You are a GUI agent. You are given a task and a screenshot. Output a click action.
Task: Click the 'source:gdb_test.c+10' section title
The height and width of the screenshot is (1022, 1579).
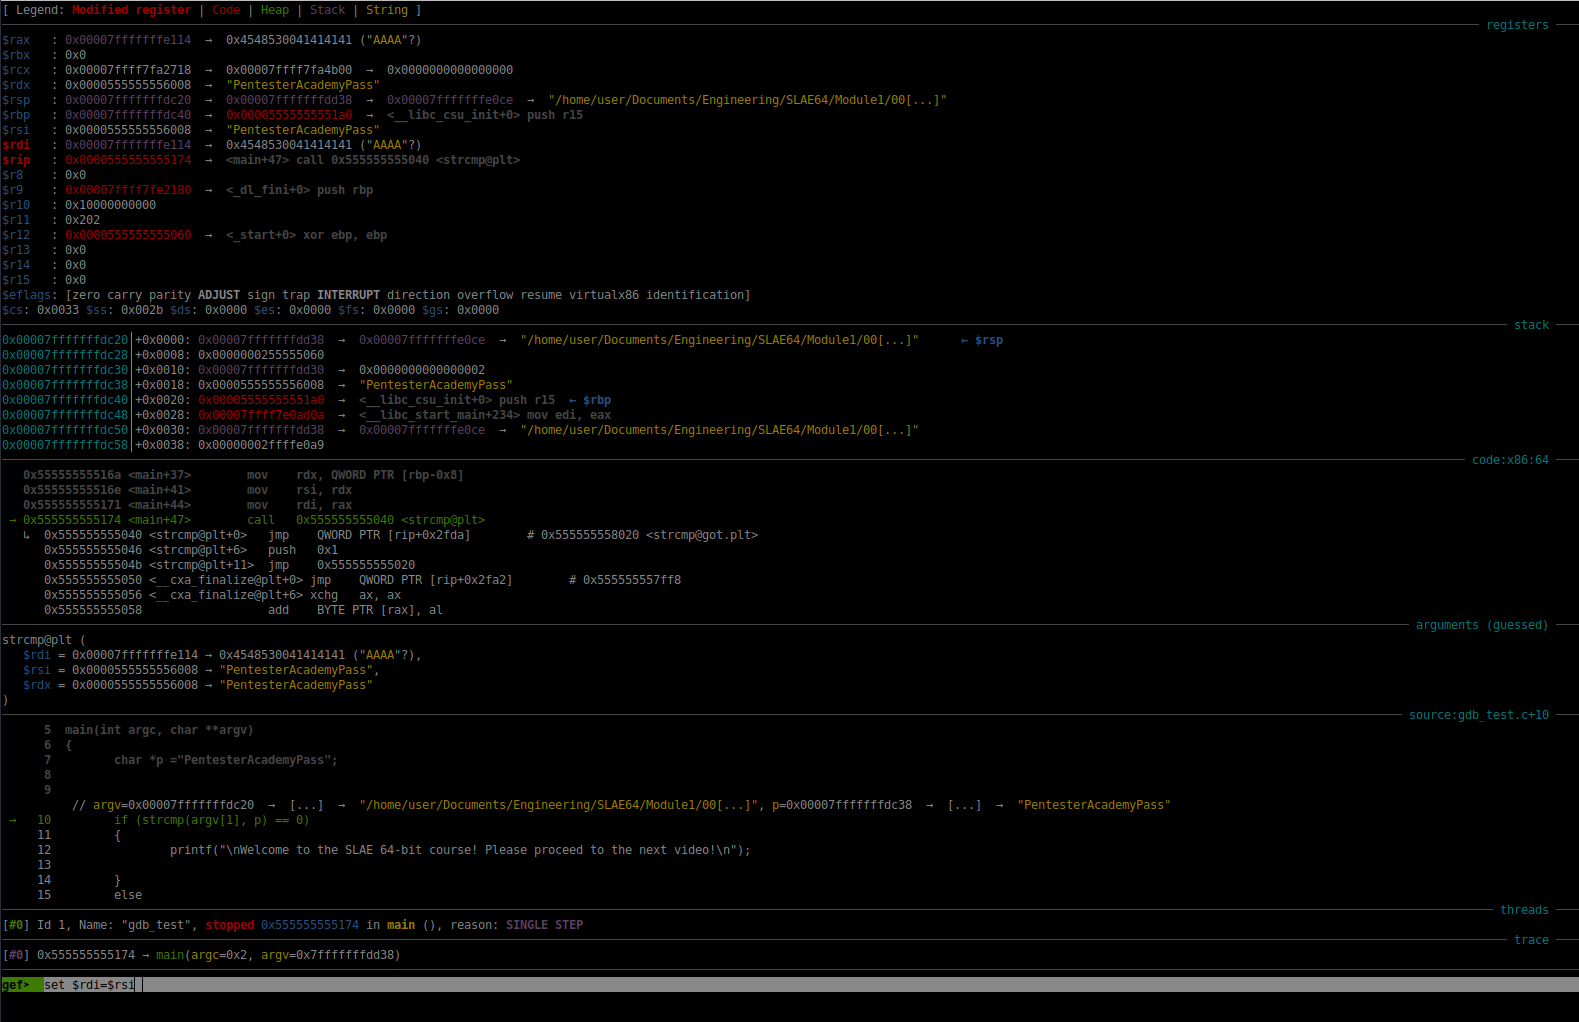1479,715
